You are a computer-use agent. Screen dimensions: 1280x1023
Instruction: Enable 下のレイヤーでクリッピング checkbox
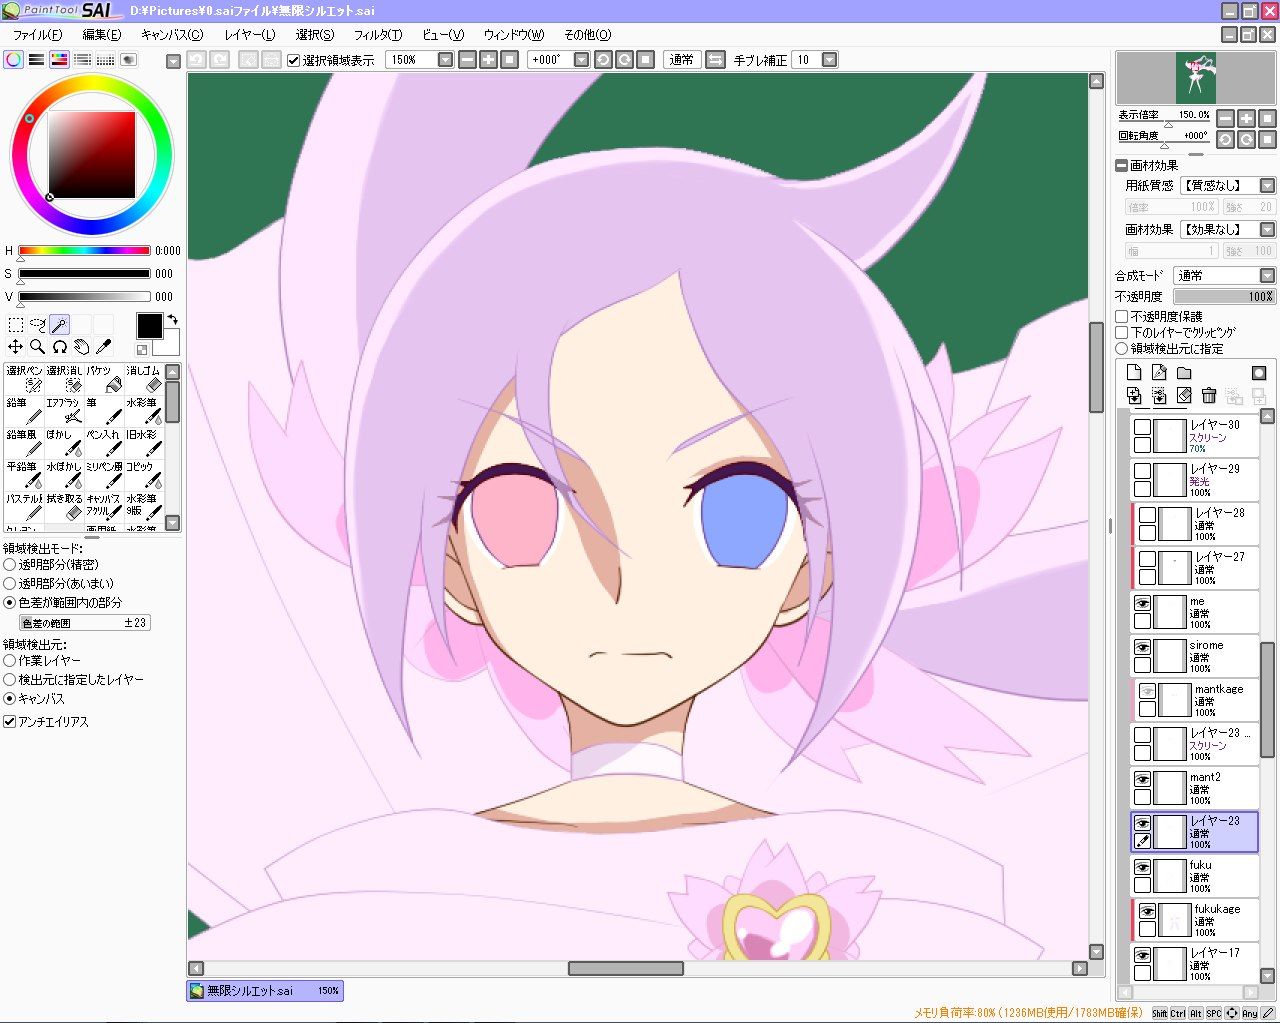tap(1122, 332)
